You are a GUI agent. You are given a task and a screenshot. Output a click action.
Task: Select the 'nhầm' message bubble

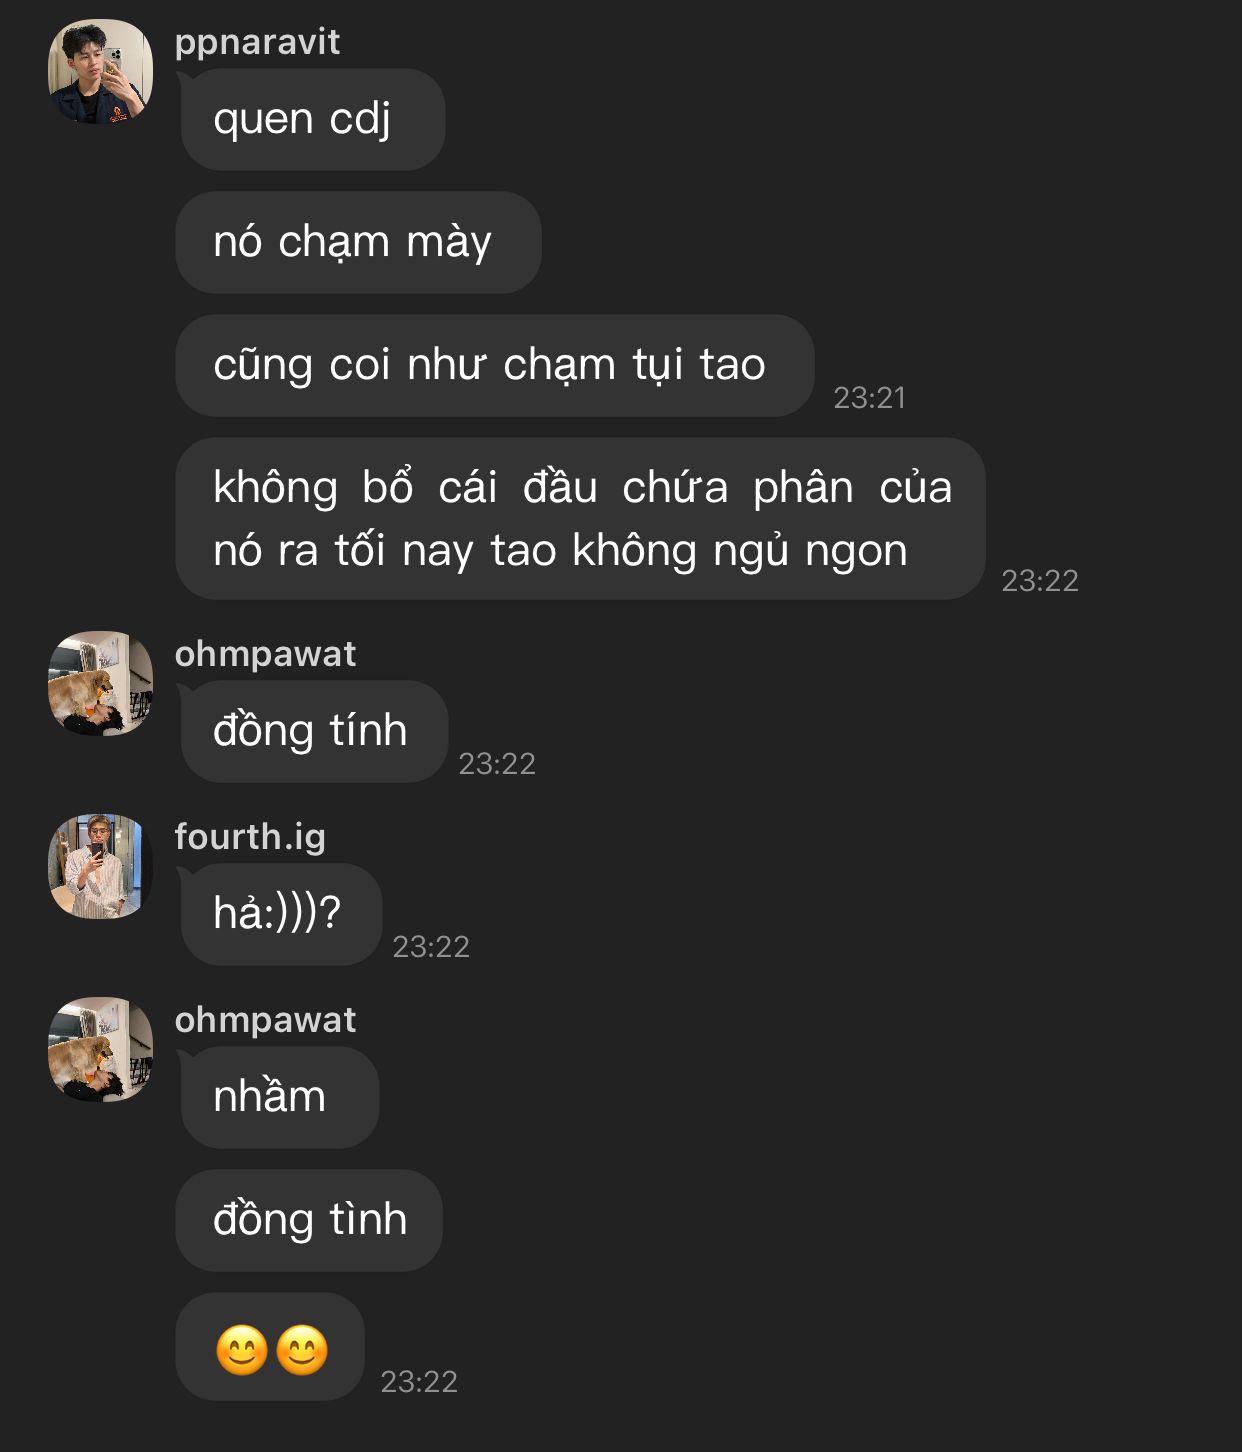point(278,1098)
